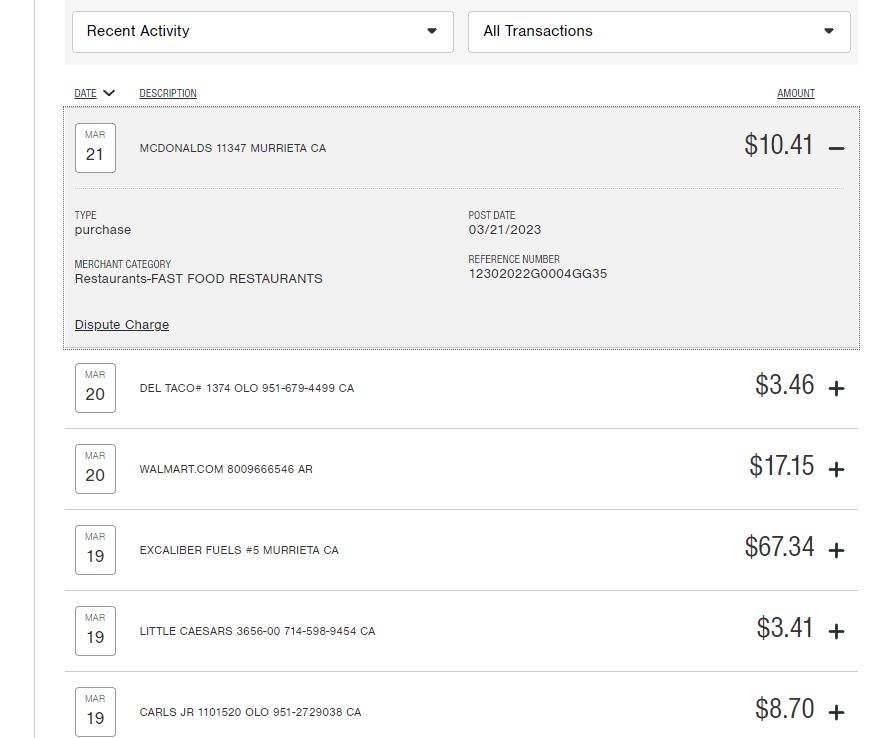Open the Recent Activity view selector
This screenshot has height=738, width=886.
click(260, 31)
